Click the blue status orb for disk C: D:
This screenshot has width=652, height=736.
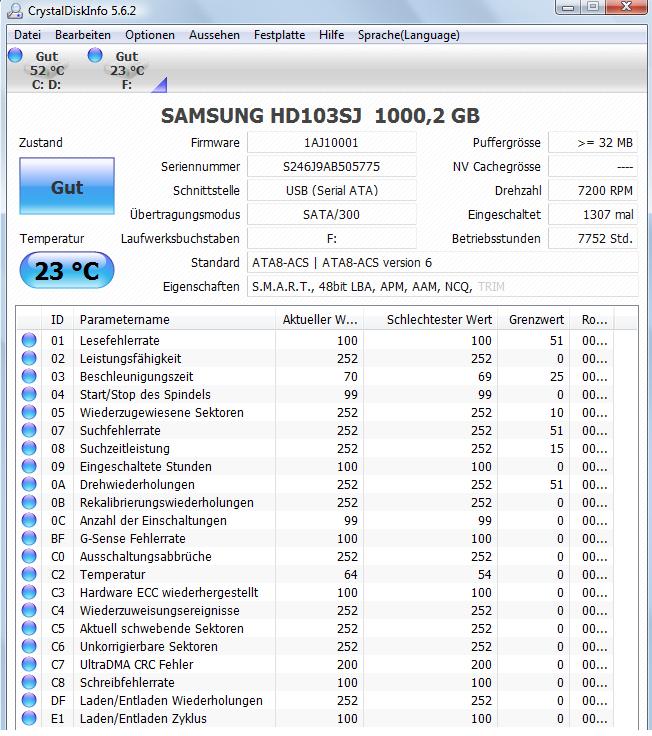(x=15, y=55)
